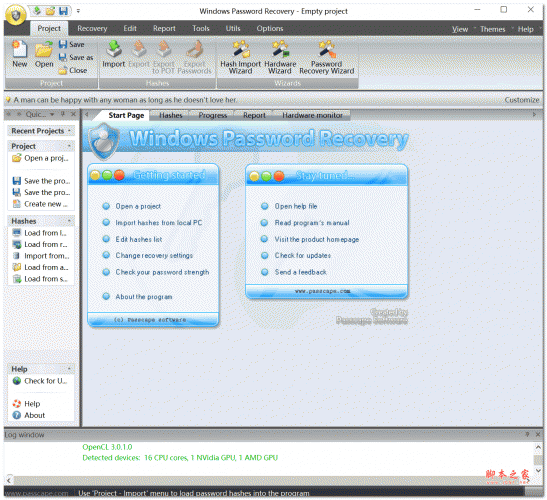
Task: Open the View dropdown menu
Action: point(460,29)
